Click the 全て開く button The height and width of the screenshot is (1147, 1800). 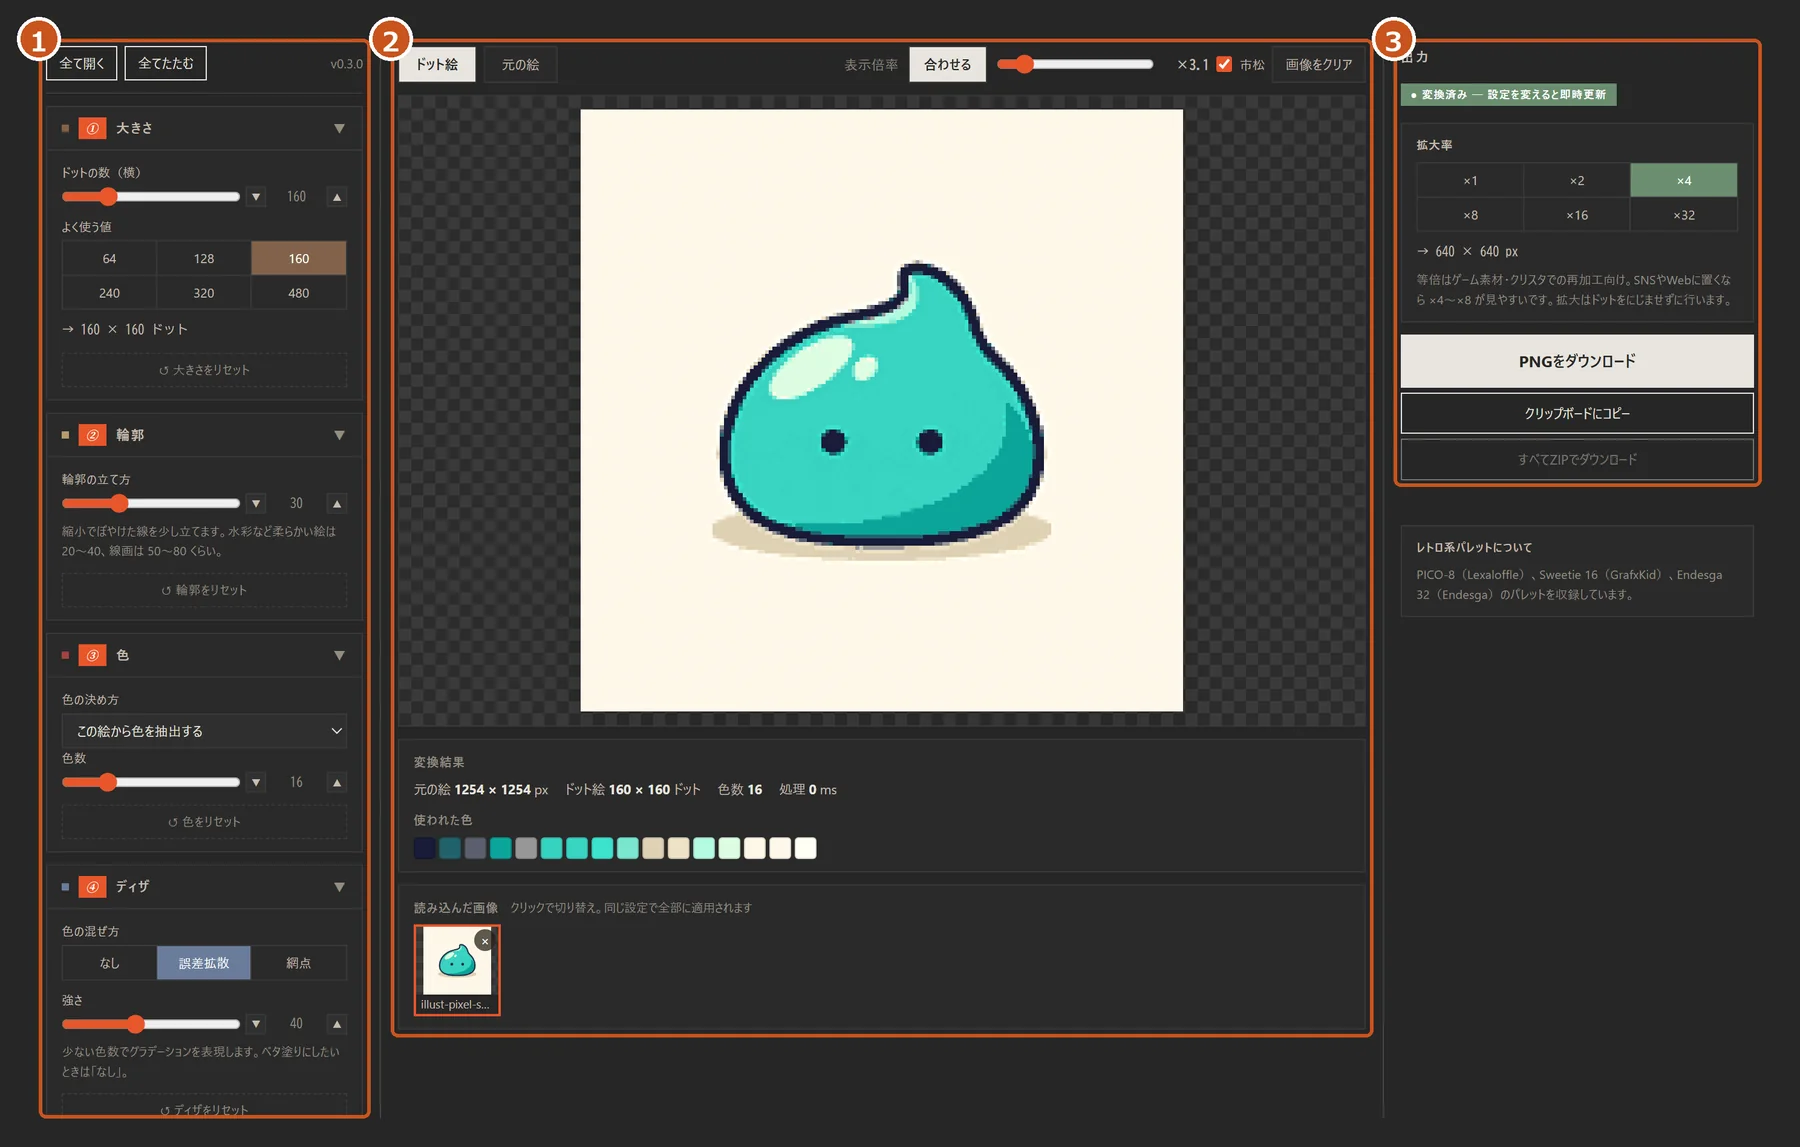click(x=82, y=63)
